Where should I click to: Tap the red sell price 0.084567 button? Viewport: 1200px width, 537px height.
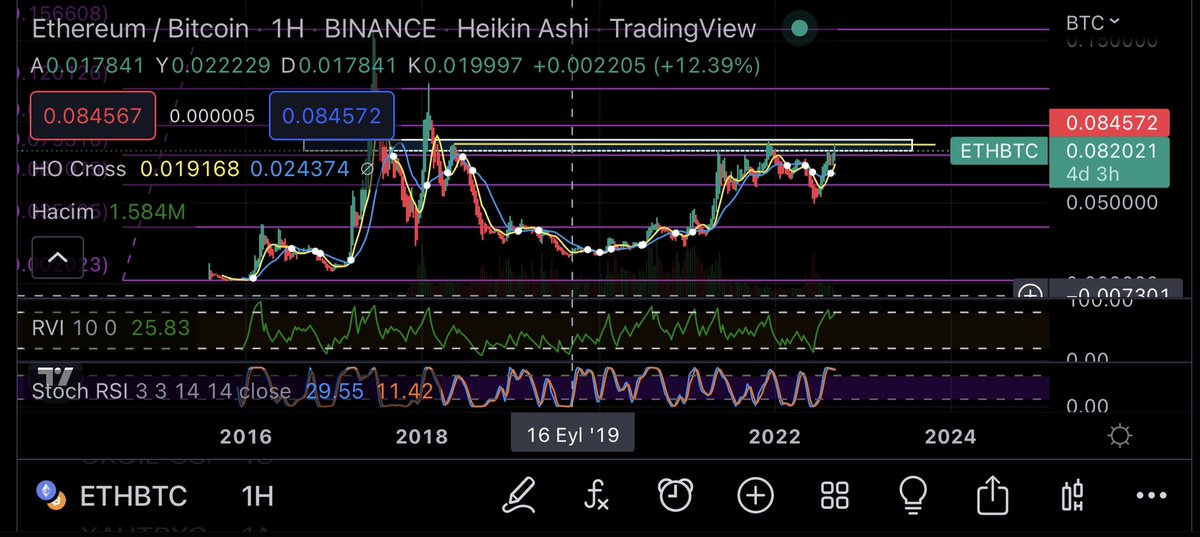click(x=94, y=115)
